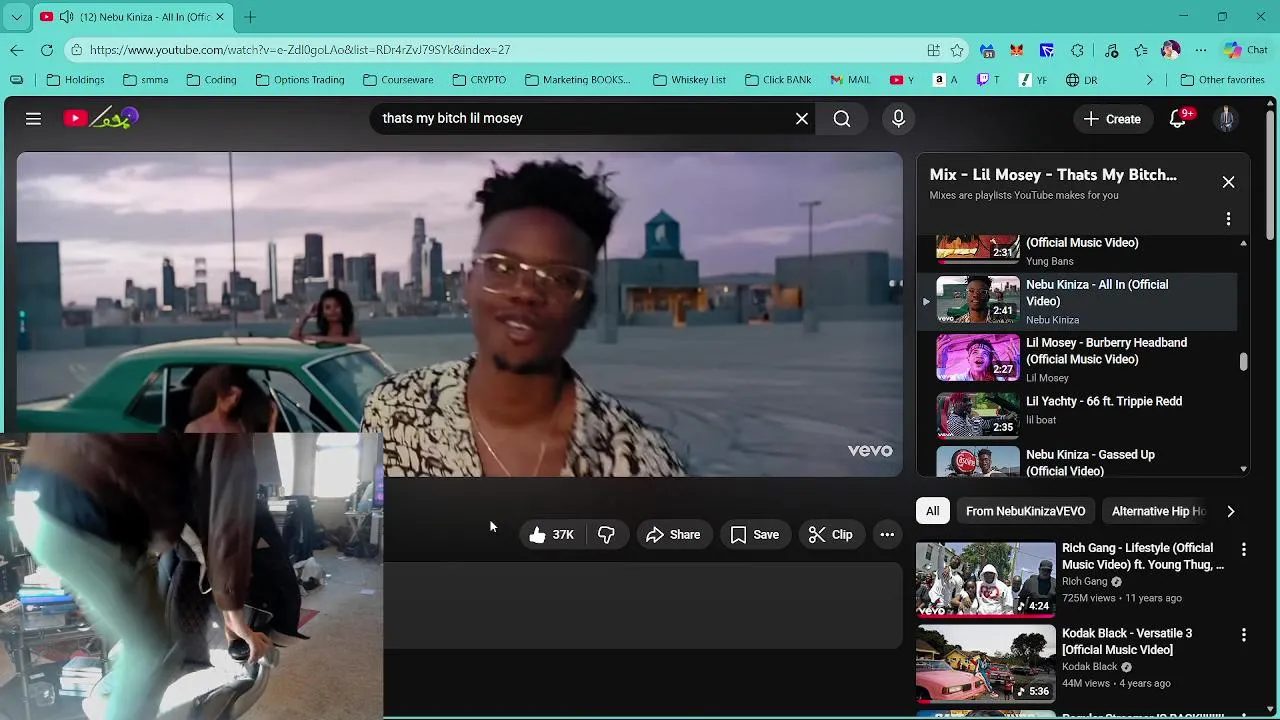
Task: Open the Click BANk favorites folder
Action: click(x=778, y=80)
